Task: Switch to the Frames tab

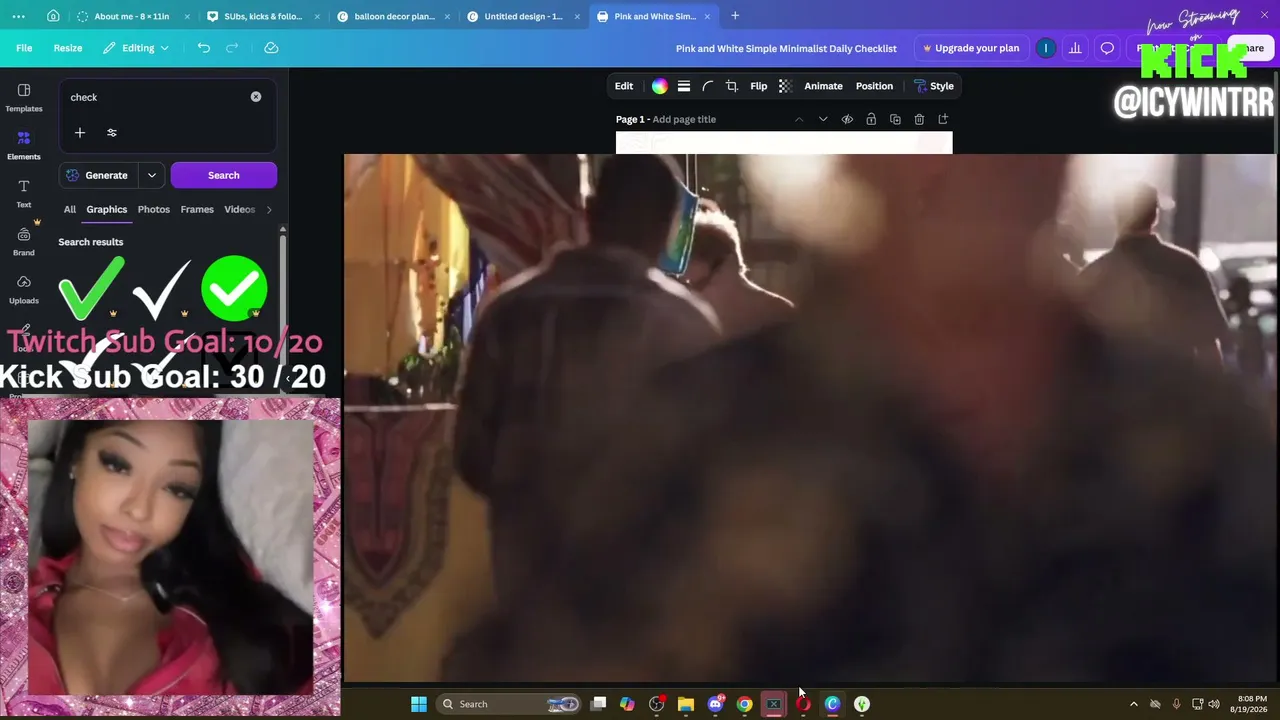Action: point(197,209)
